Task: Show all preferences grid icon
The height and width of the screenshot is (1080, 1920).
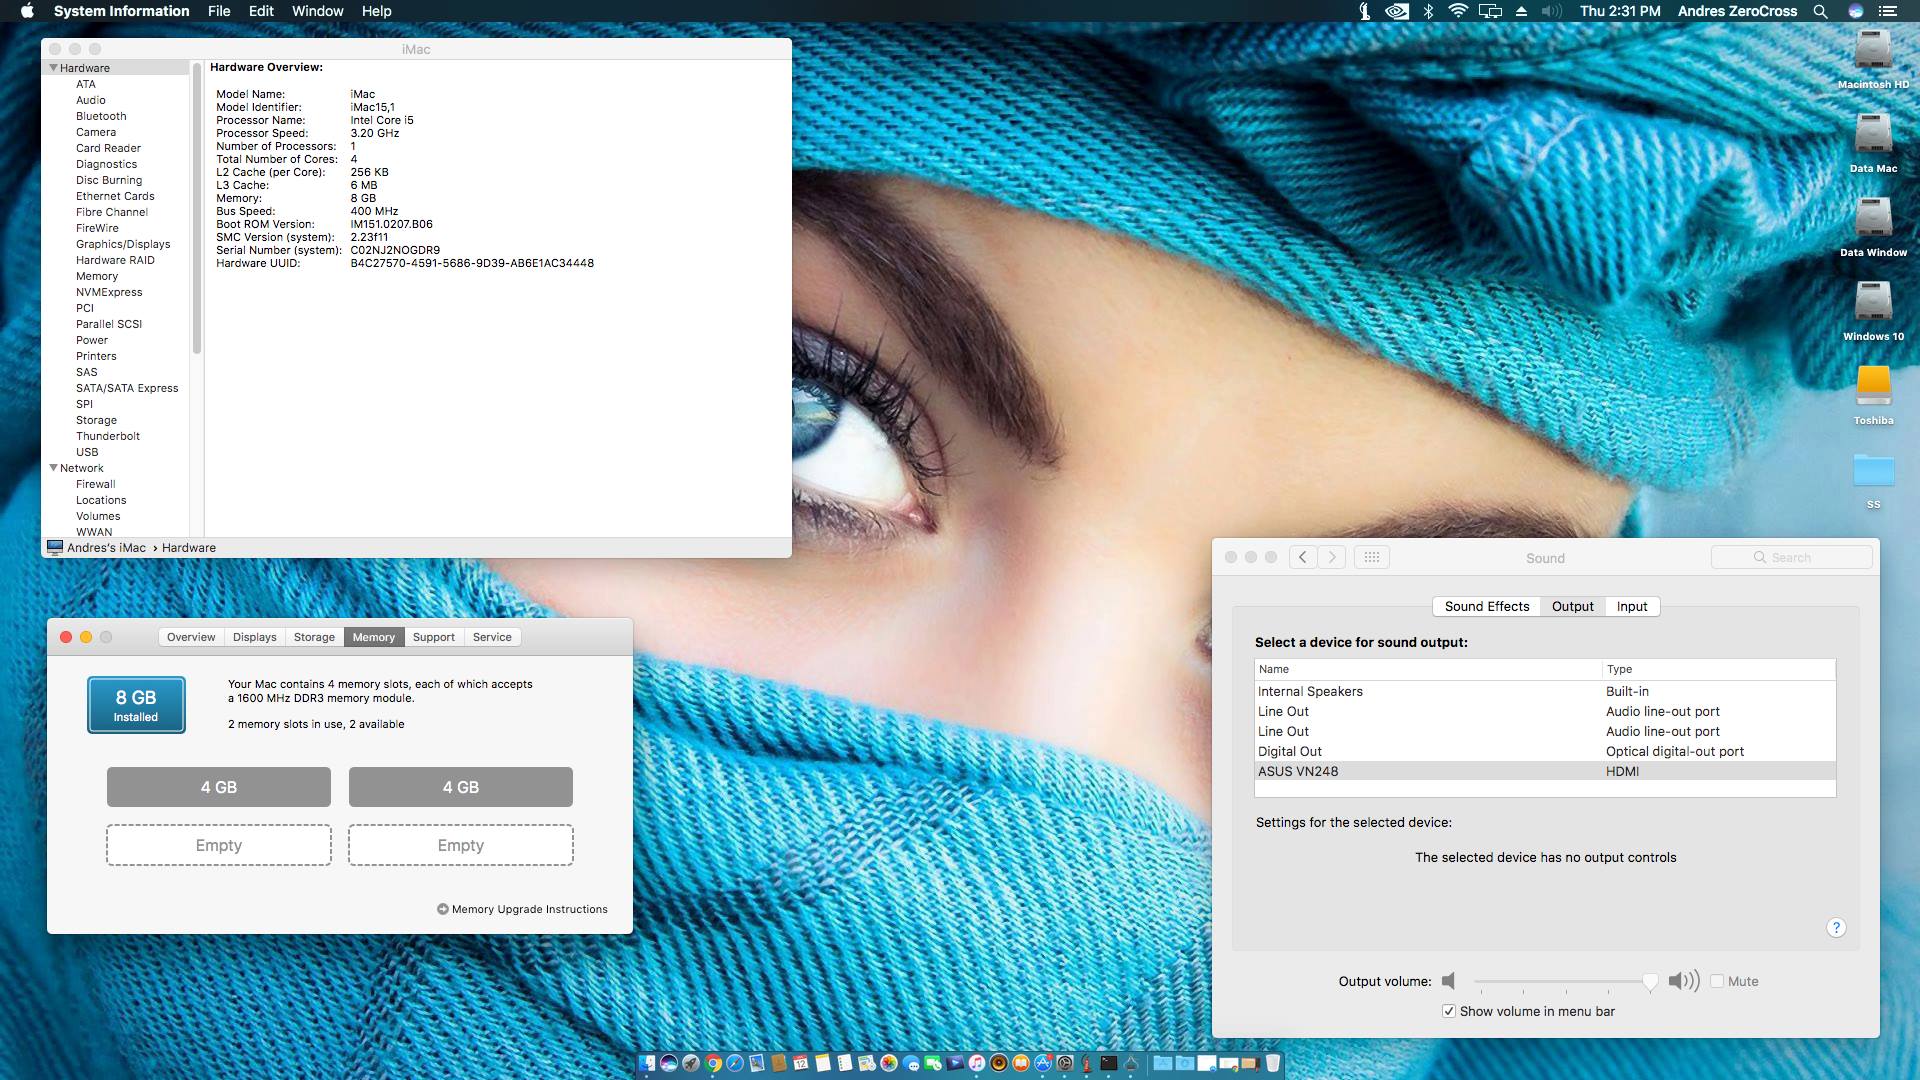Action: pos(1371,557)
